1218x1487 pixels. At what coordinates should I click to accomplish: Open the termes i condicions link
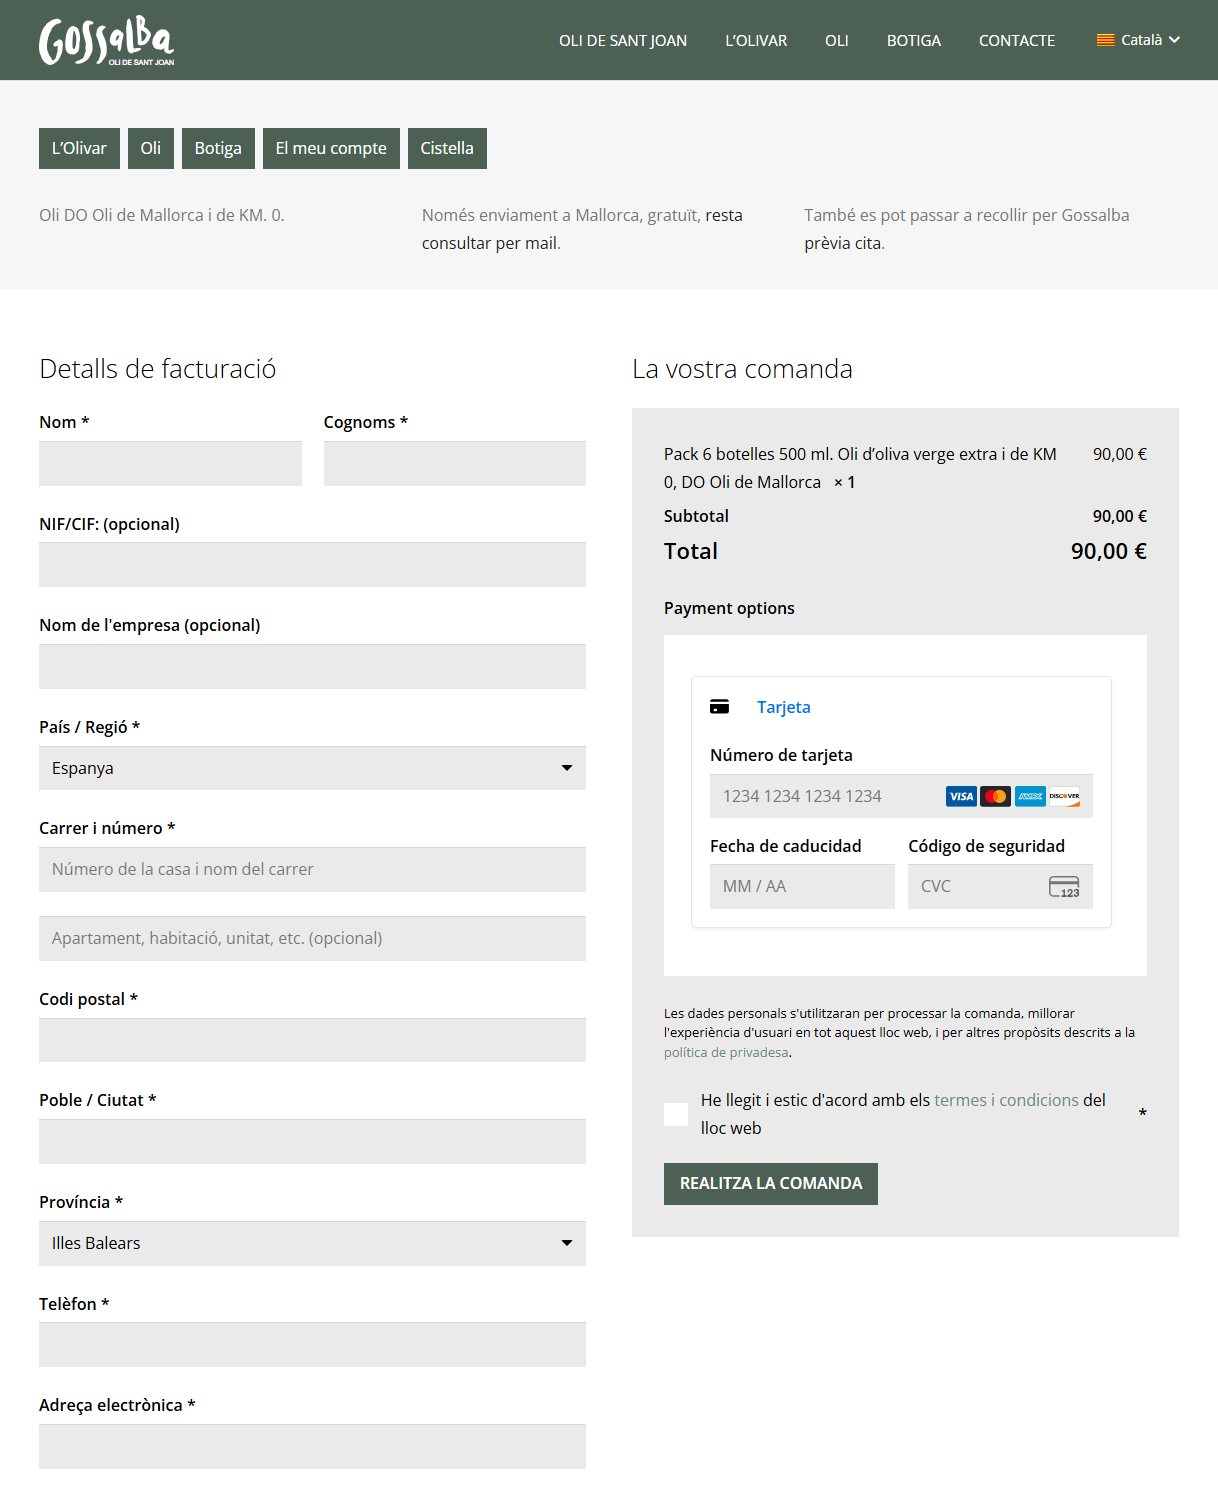pos(1006,1100)
